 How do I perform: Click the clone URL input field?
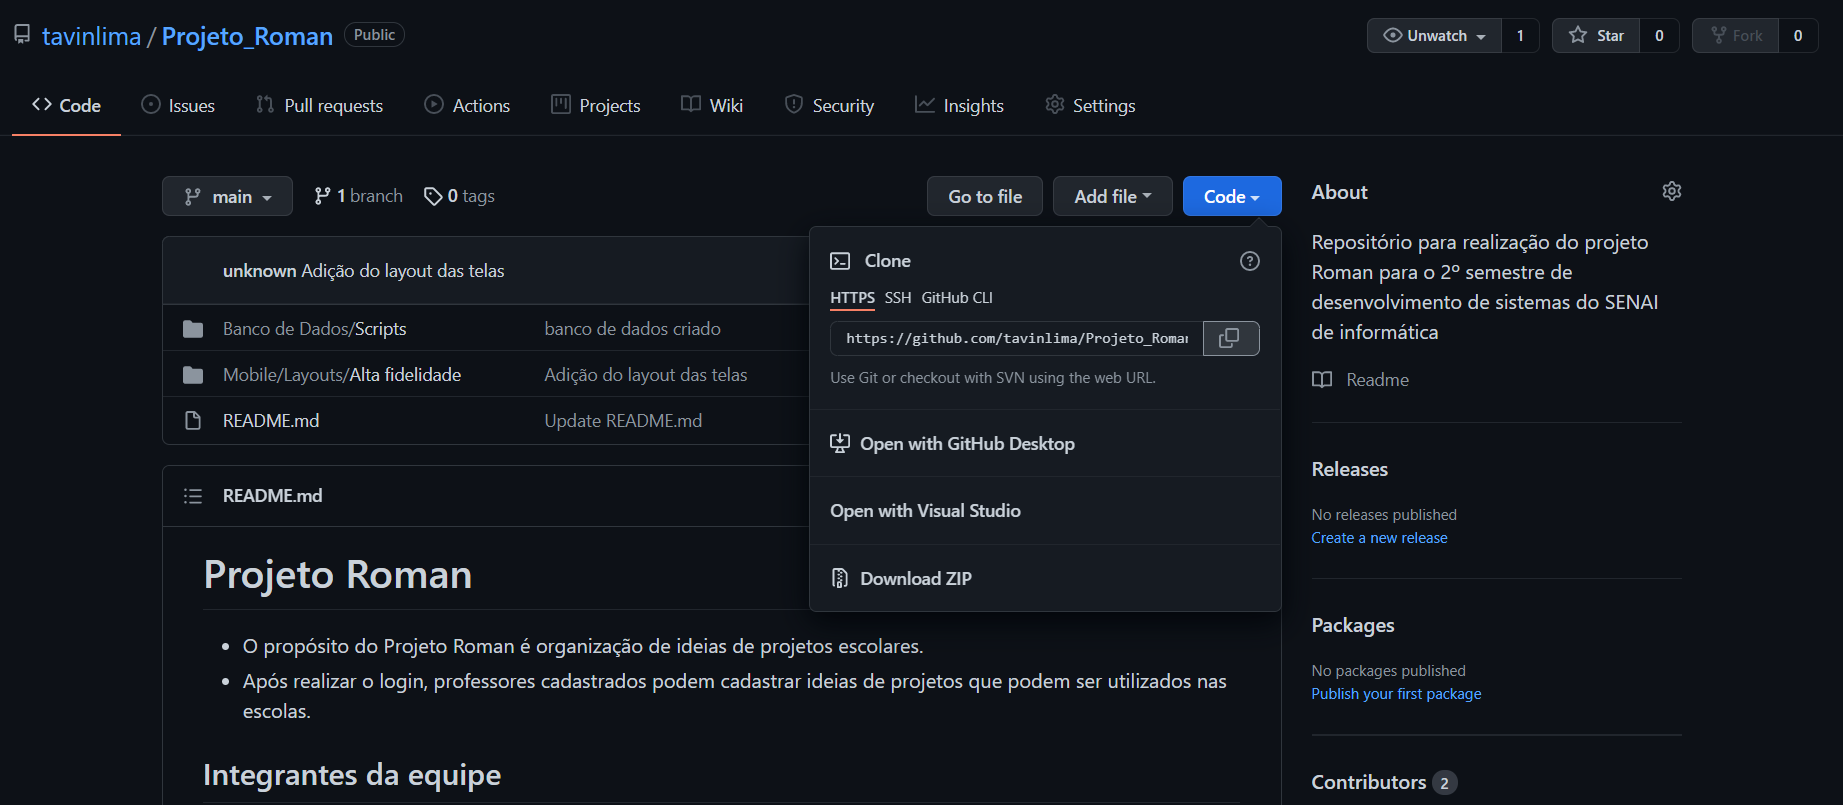click(1017, 338)
